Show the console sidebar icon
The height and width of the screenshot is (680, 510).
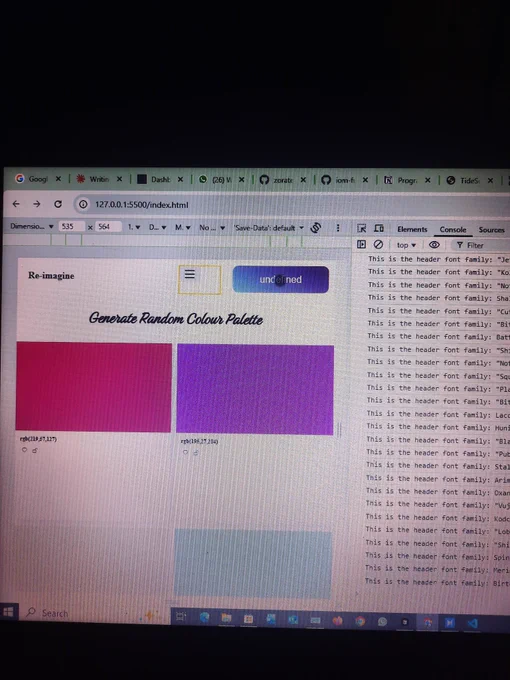coord(361,244)
